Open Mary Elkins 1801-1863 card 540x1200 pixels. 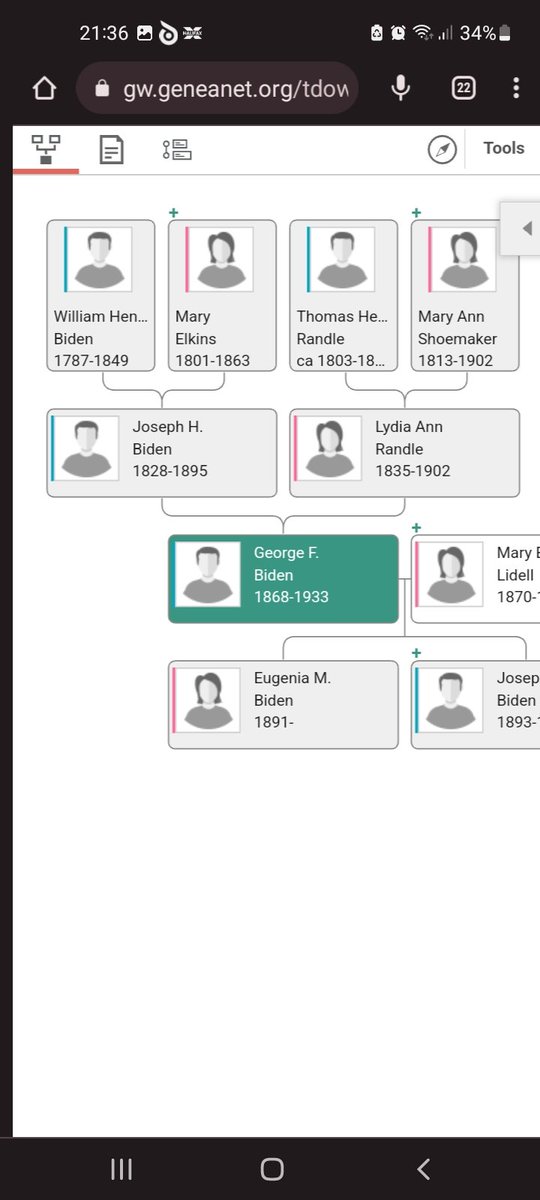[222, 296]
